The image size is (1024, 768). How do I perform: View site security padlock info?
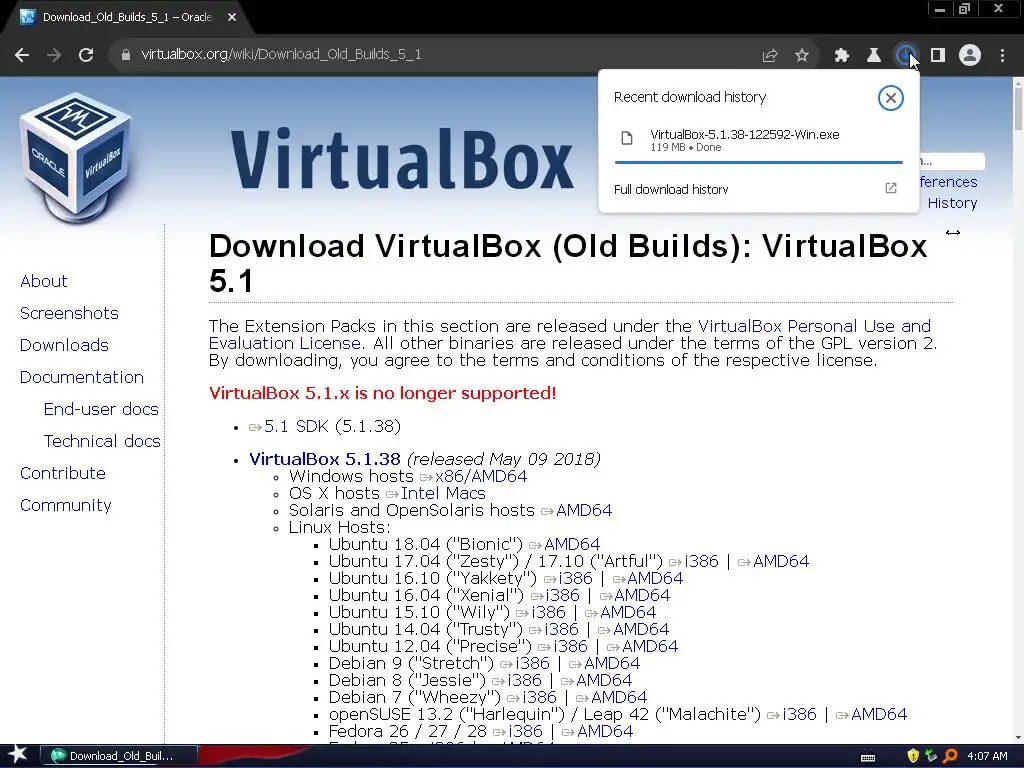click(125, 55)
